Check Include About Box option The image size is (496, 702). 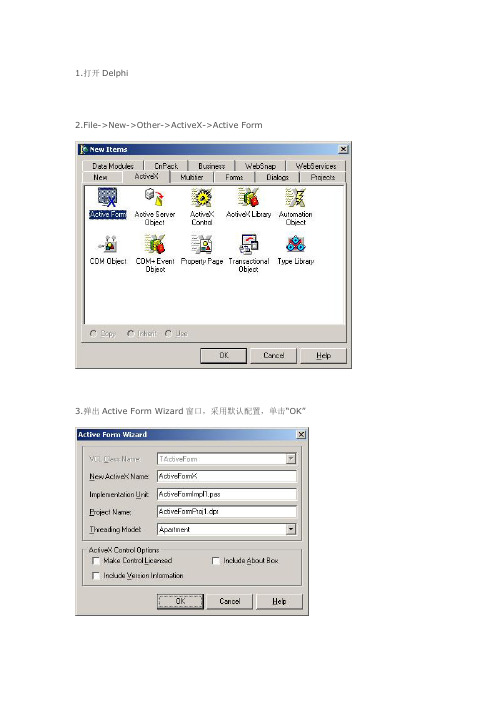[215, 561]
